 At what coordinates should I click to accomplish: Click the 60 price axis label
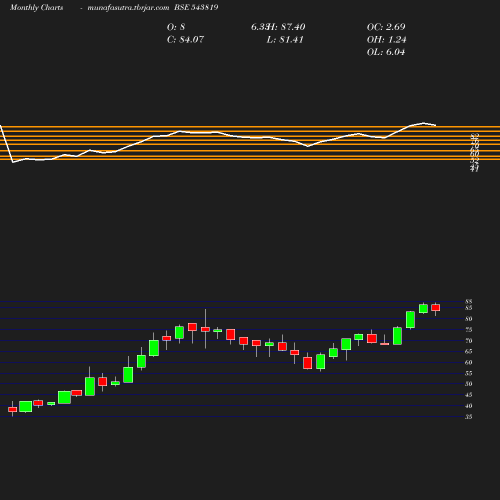[469, 362]
